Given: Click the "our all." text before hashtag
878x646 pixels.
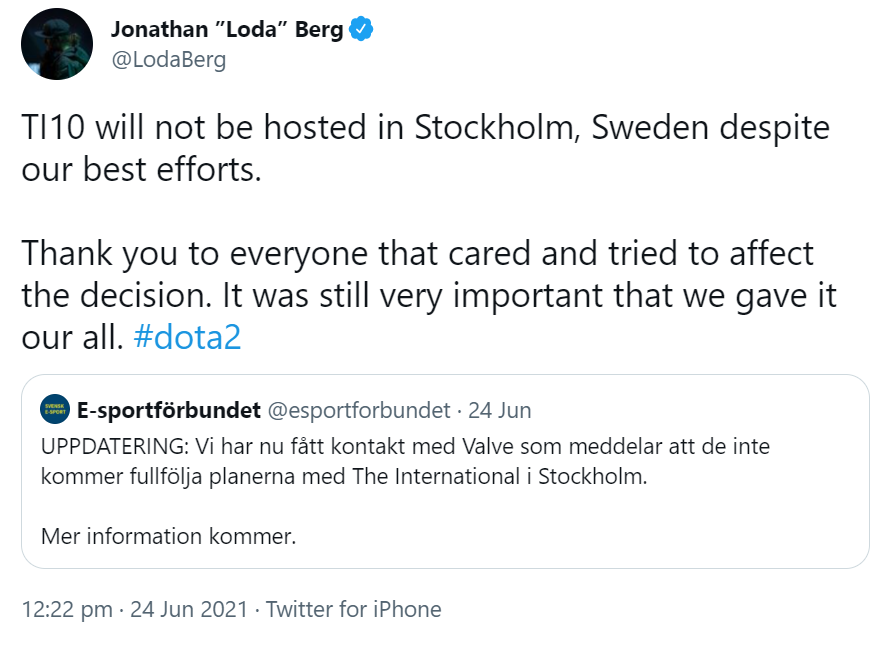Looking at the screenshot, I should coord(72,337).
